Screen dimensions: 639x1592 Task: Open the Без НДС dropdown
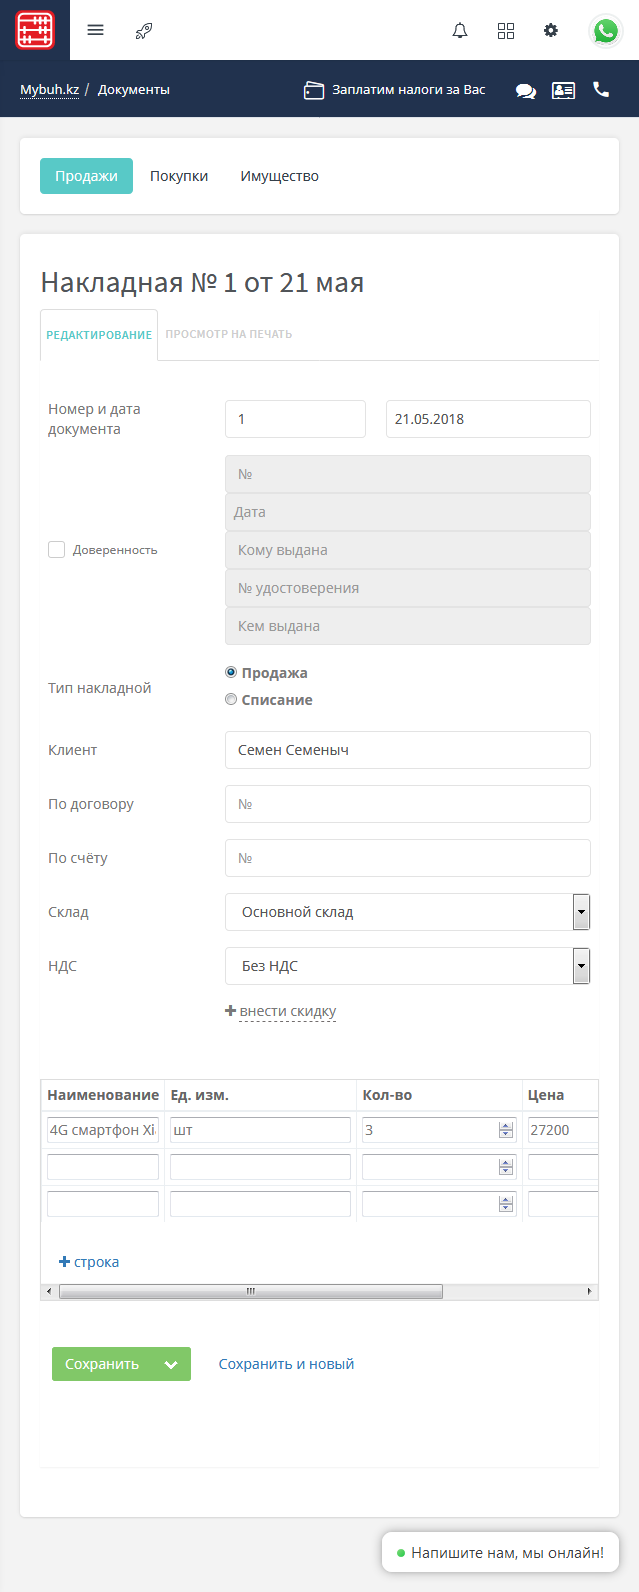coord(581,966)
